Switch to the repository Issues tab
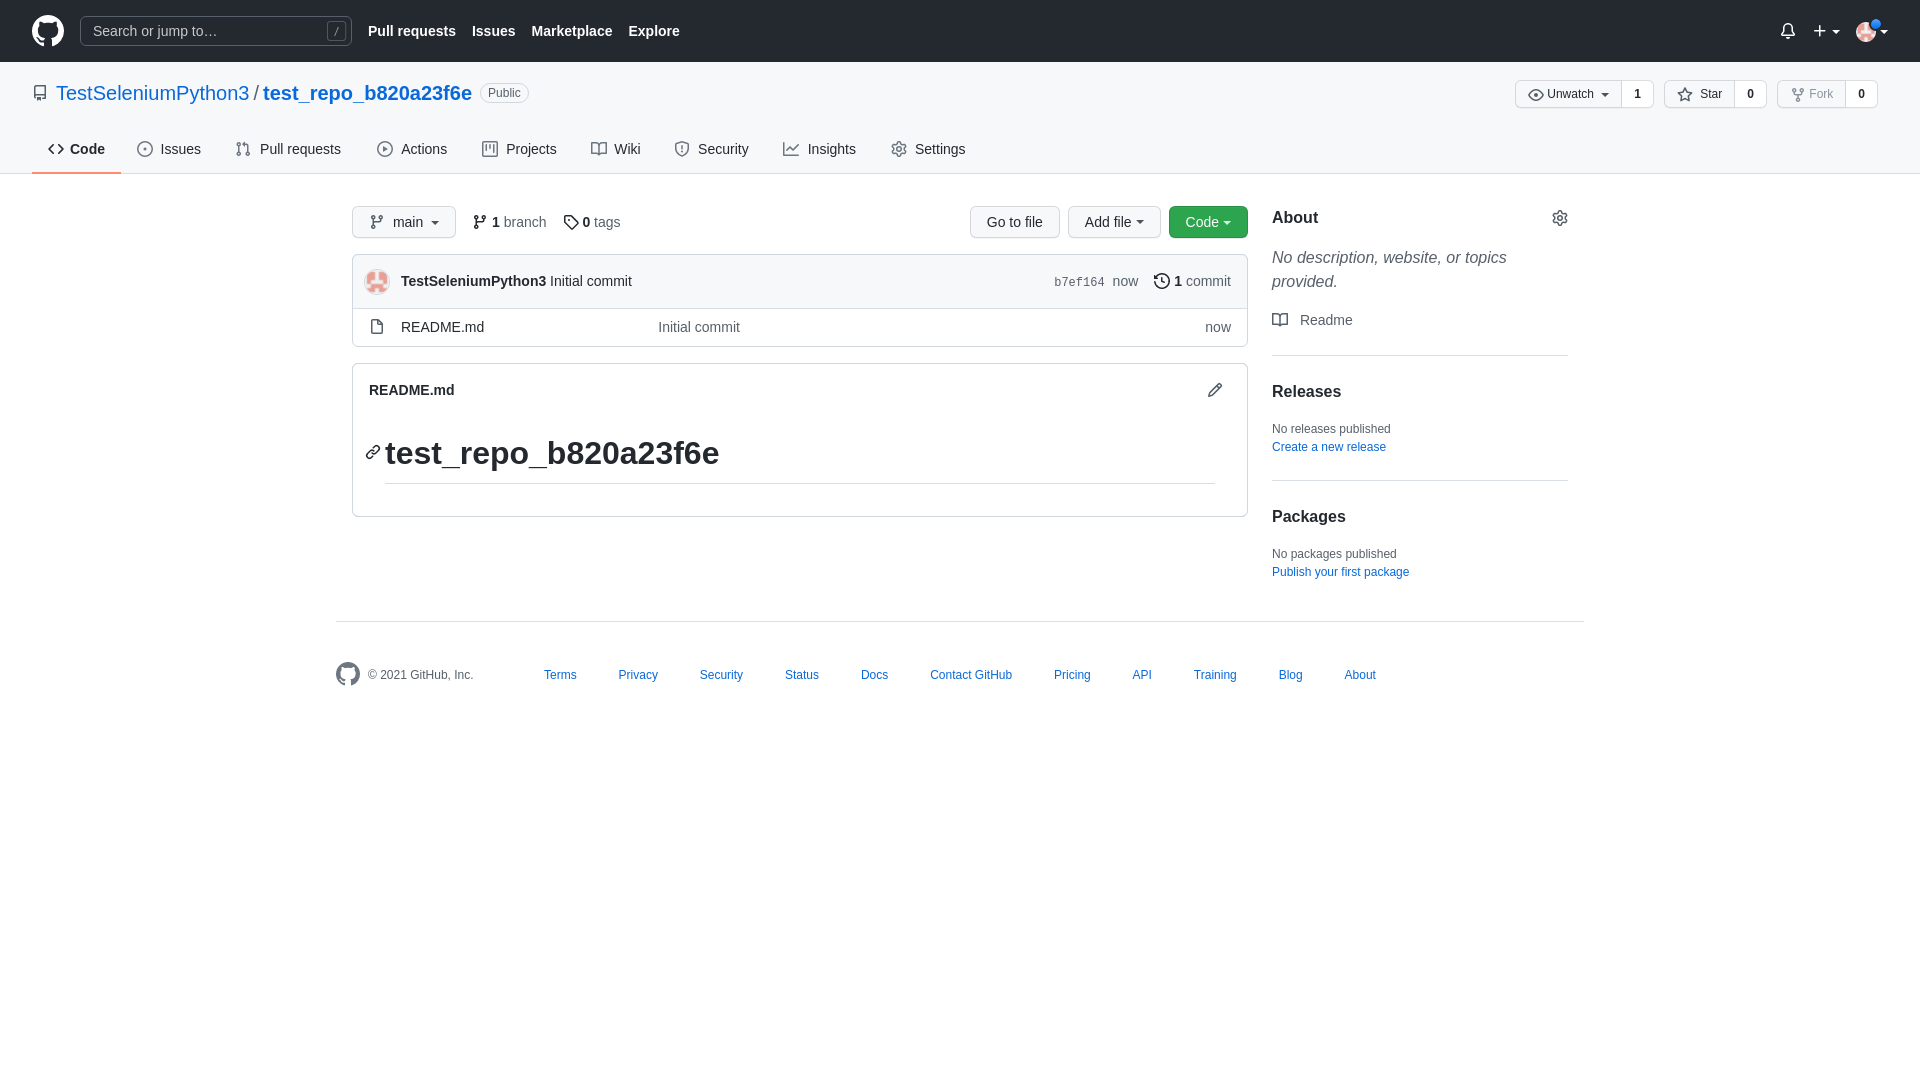Screen dimensions: 1920x1080 tap(169, 149)
